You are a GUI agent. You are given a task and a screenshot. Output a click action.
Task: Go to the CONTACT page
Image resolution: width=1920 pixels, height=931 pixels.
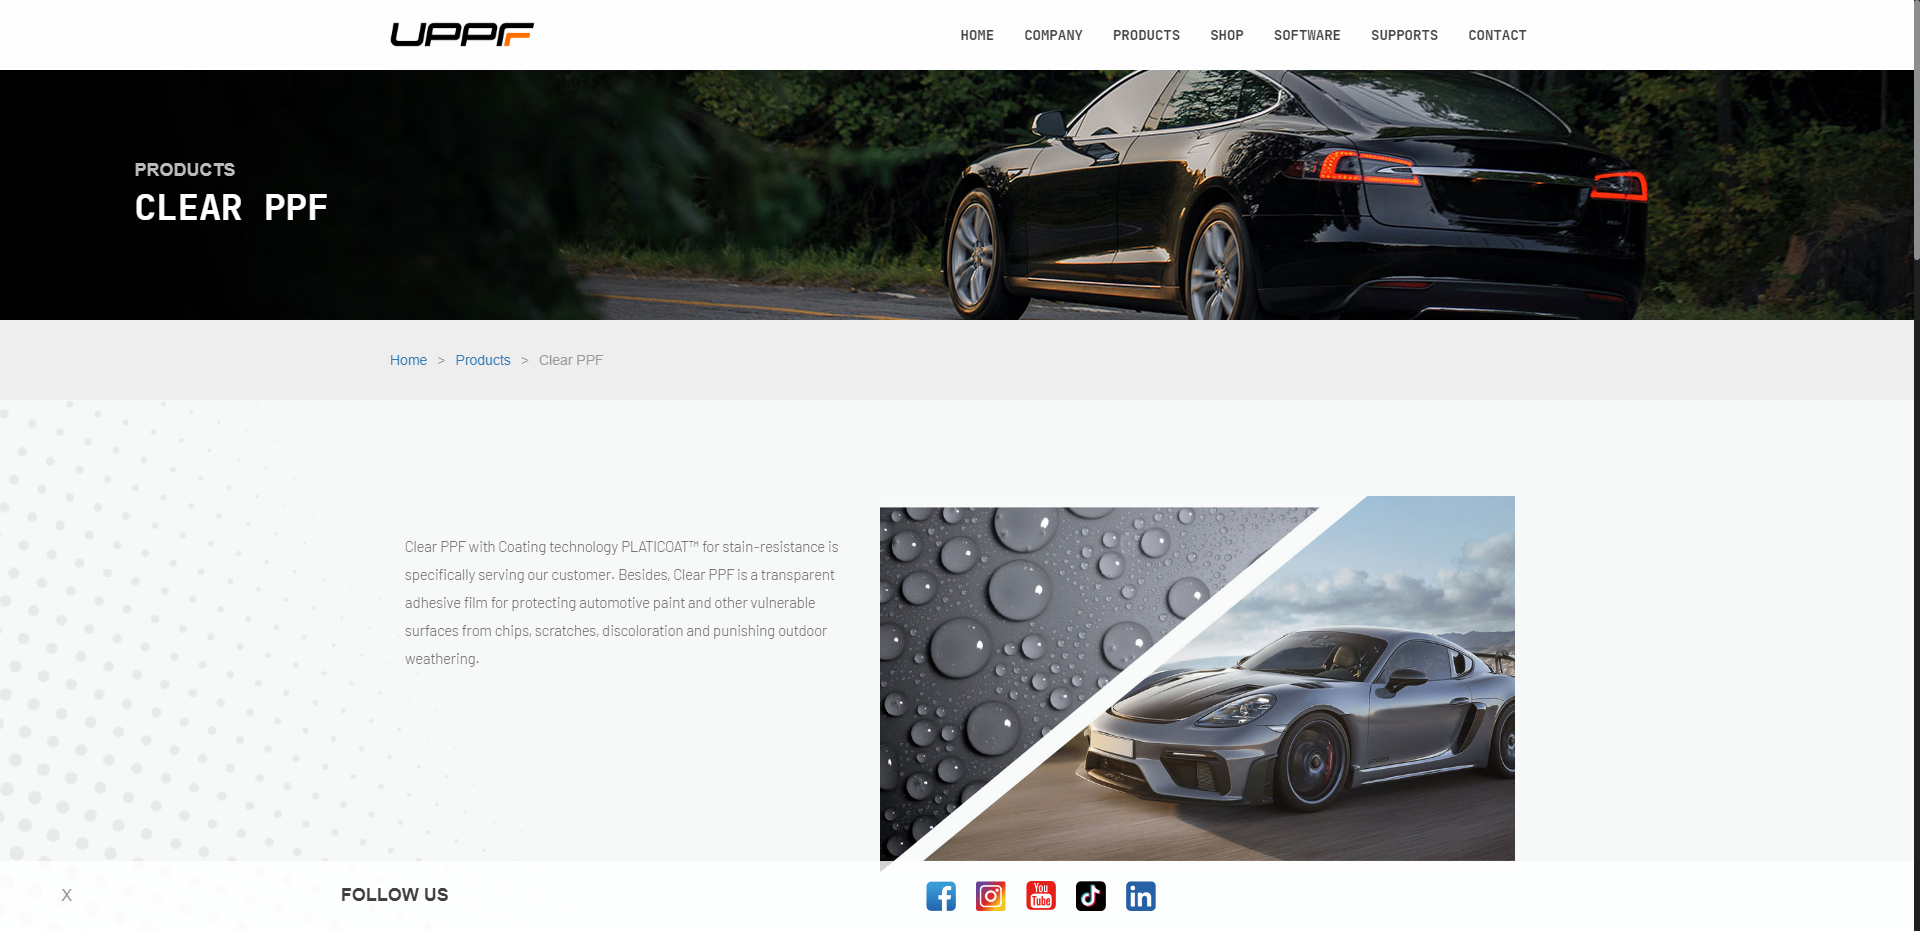coord(1497,35)
